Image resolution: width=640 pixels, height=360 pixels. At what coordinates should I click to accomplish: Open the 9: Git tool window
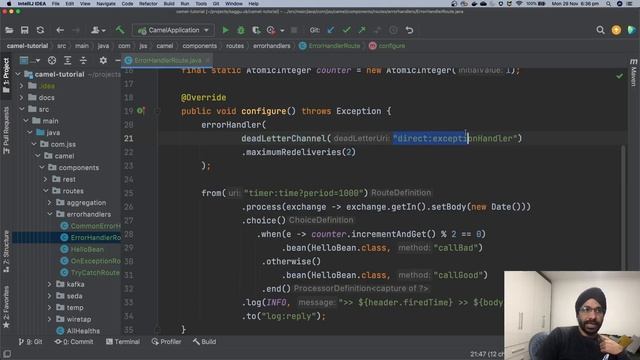click(x=30, y=342)
